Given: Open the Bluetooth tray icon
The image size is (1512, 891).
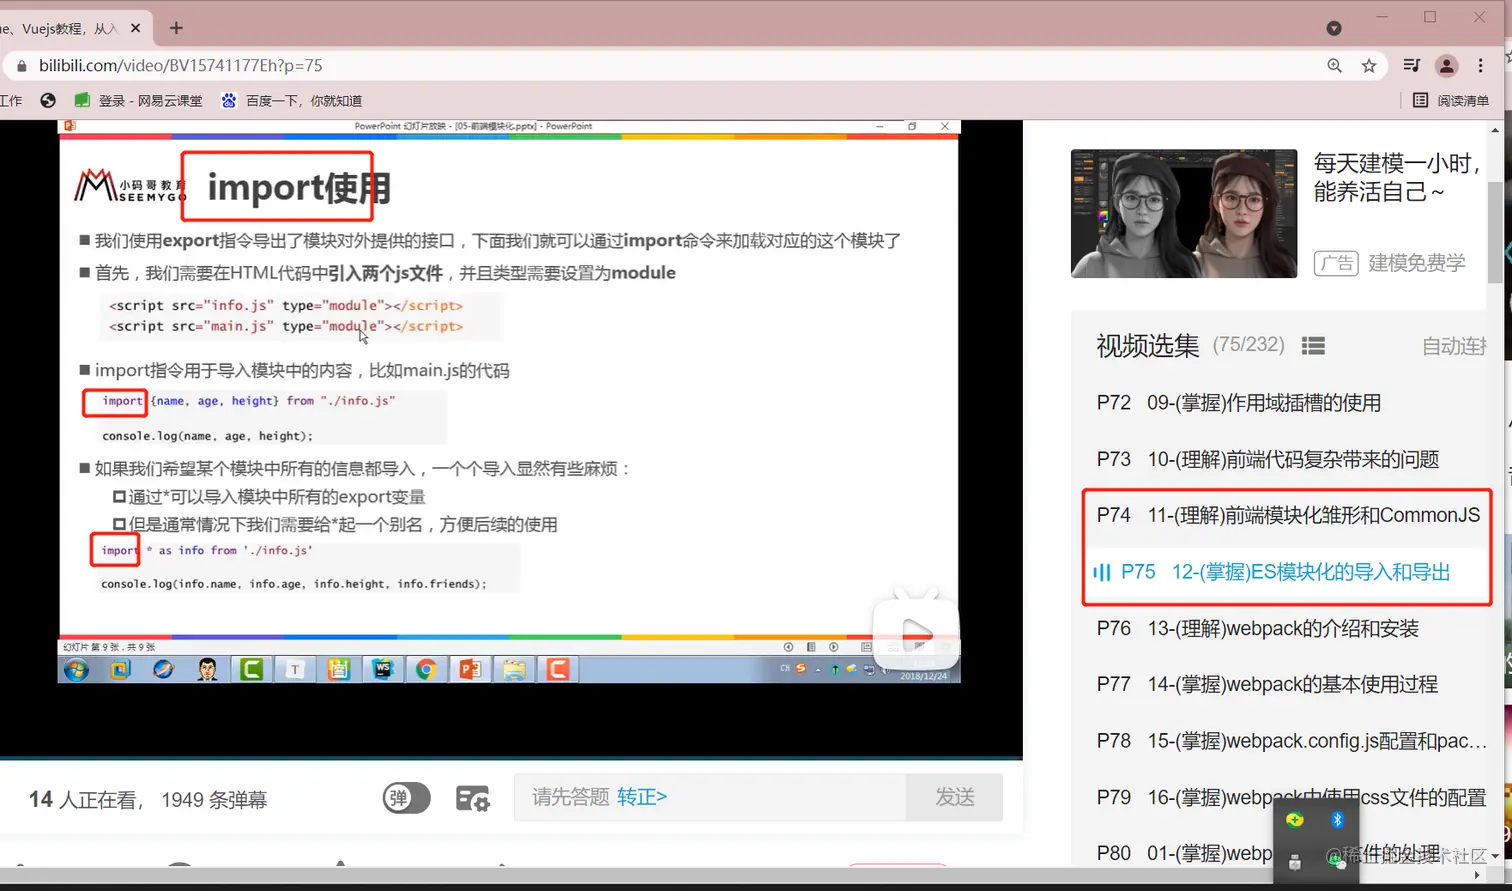Looking at the screenshot, I should point(1337,821).
